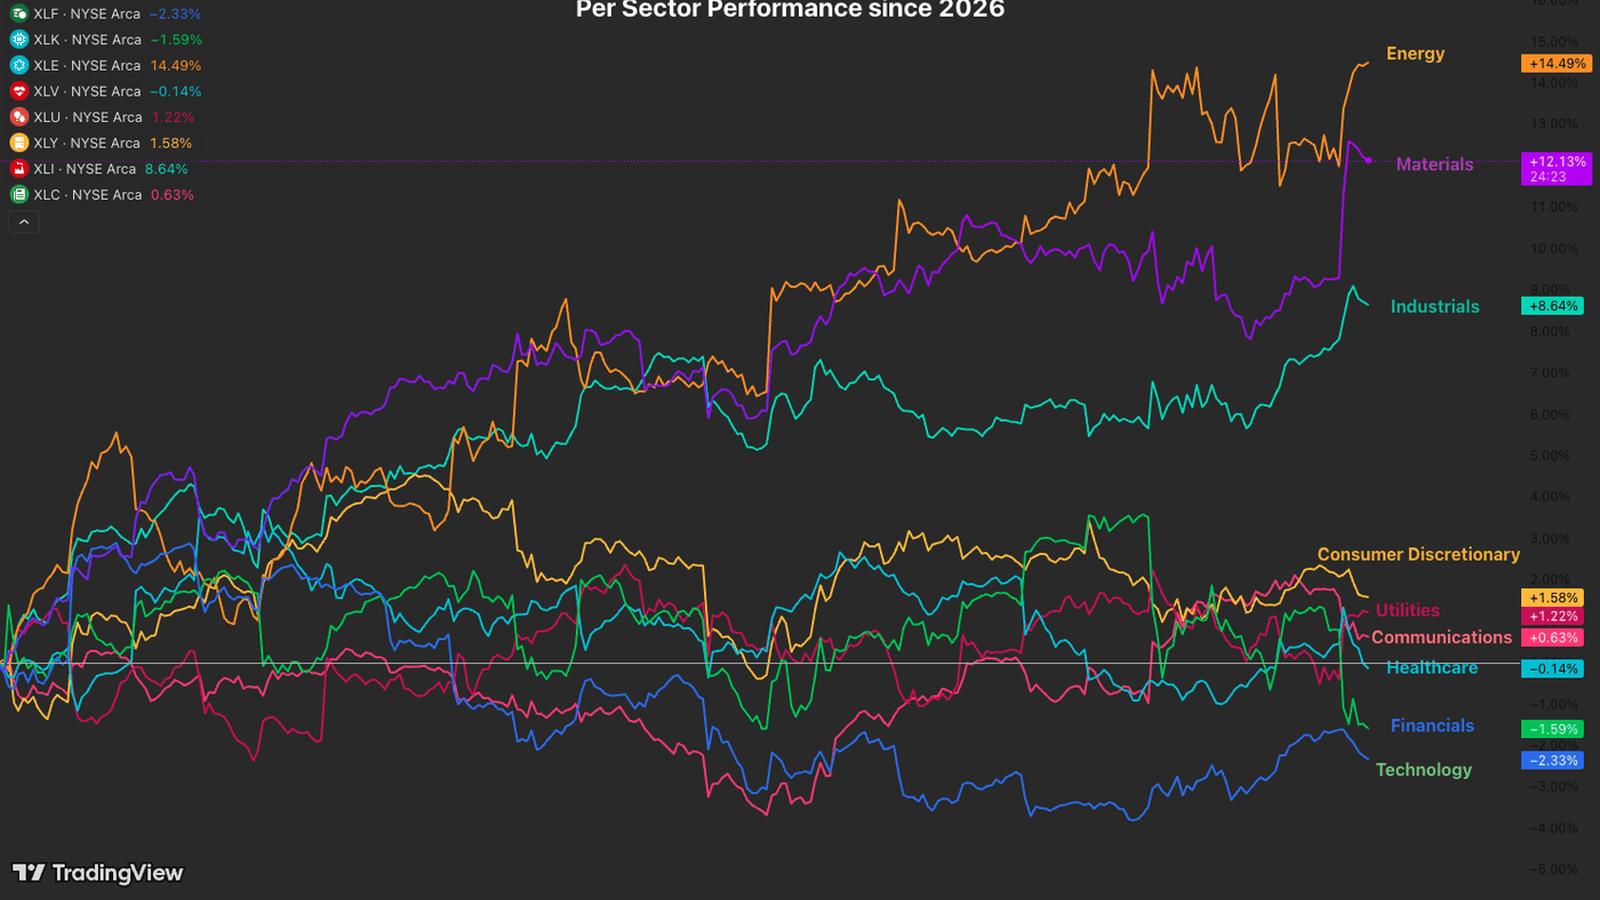The height and width of the screenshot is (900, 1600).
Task: Click the +12.13% Materials price label
Action: click(x=1555, y=162)
